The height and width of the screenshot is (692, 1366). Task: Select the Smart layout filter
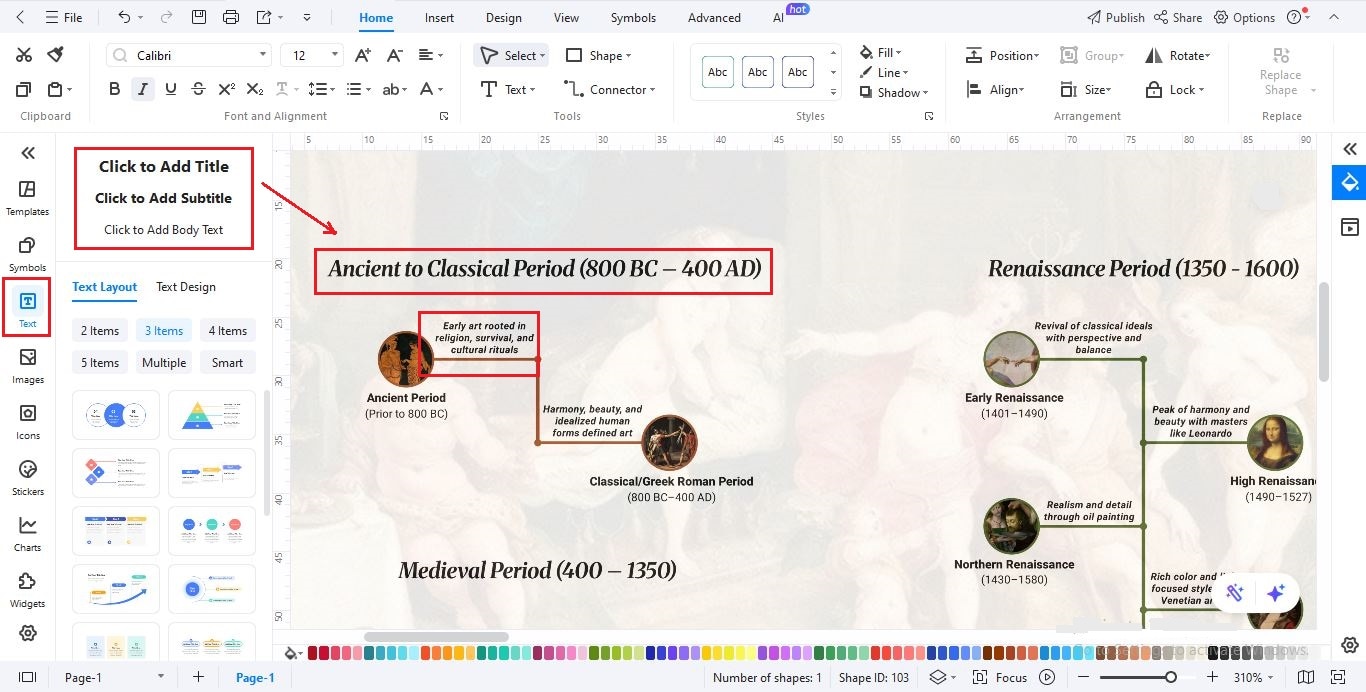227,363
